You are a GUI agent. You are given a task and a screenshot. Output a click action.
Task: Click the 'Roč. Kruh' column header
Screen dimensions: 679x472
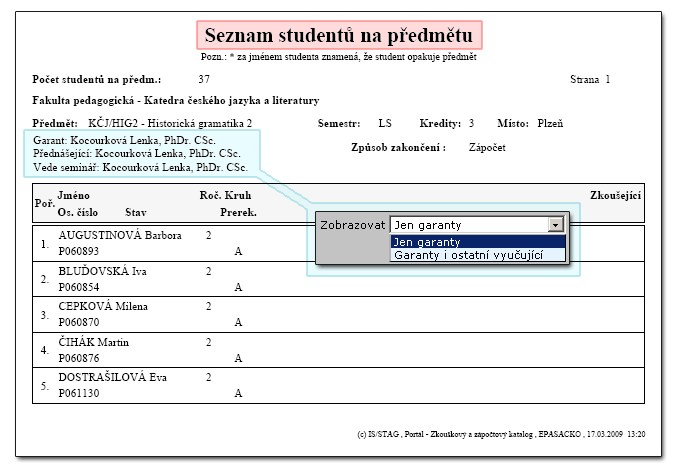point(225,195)
